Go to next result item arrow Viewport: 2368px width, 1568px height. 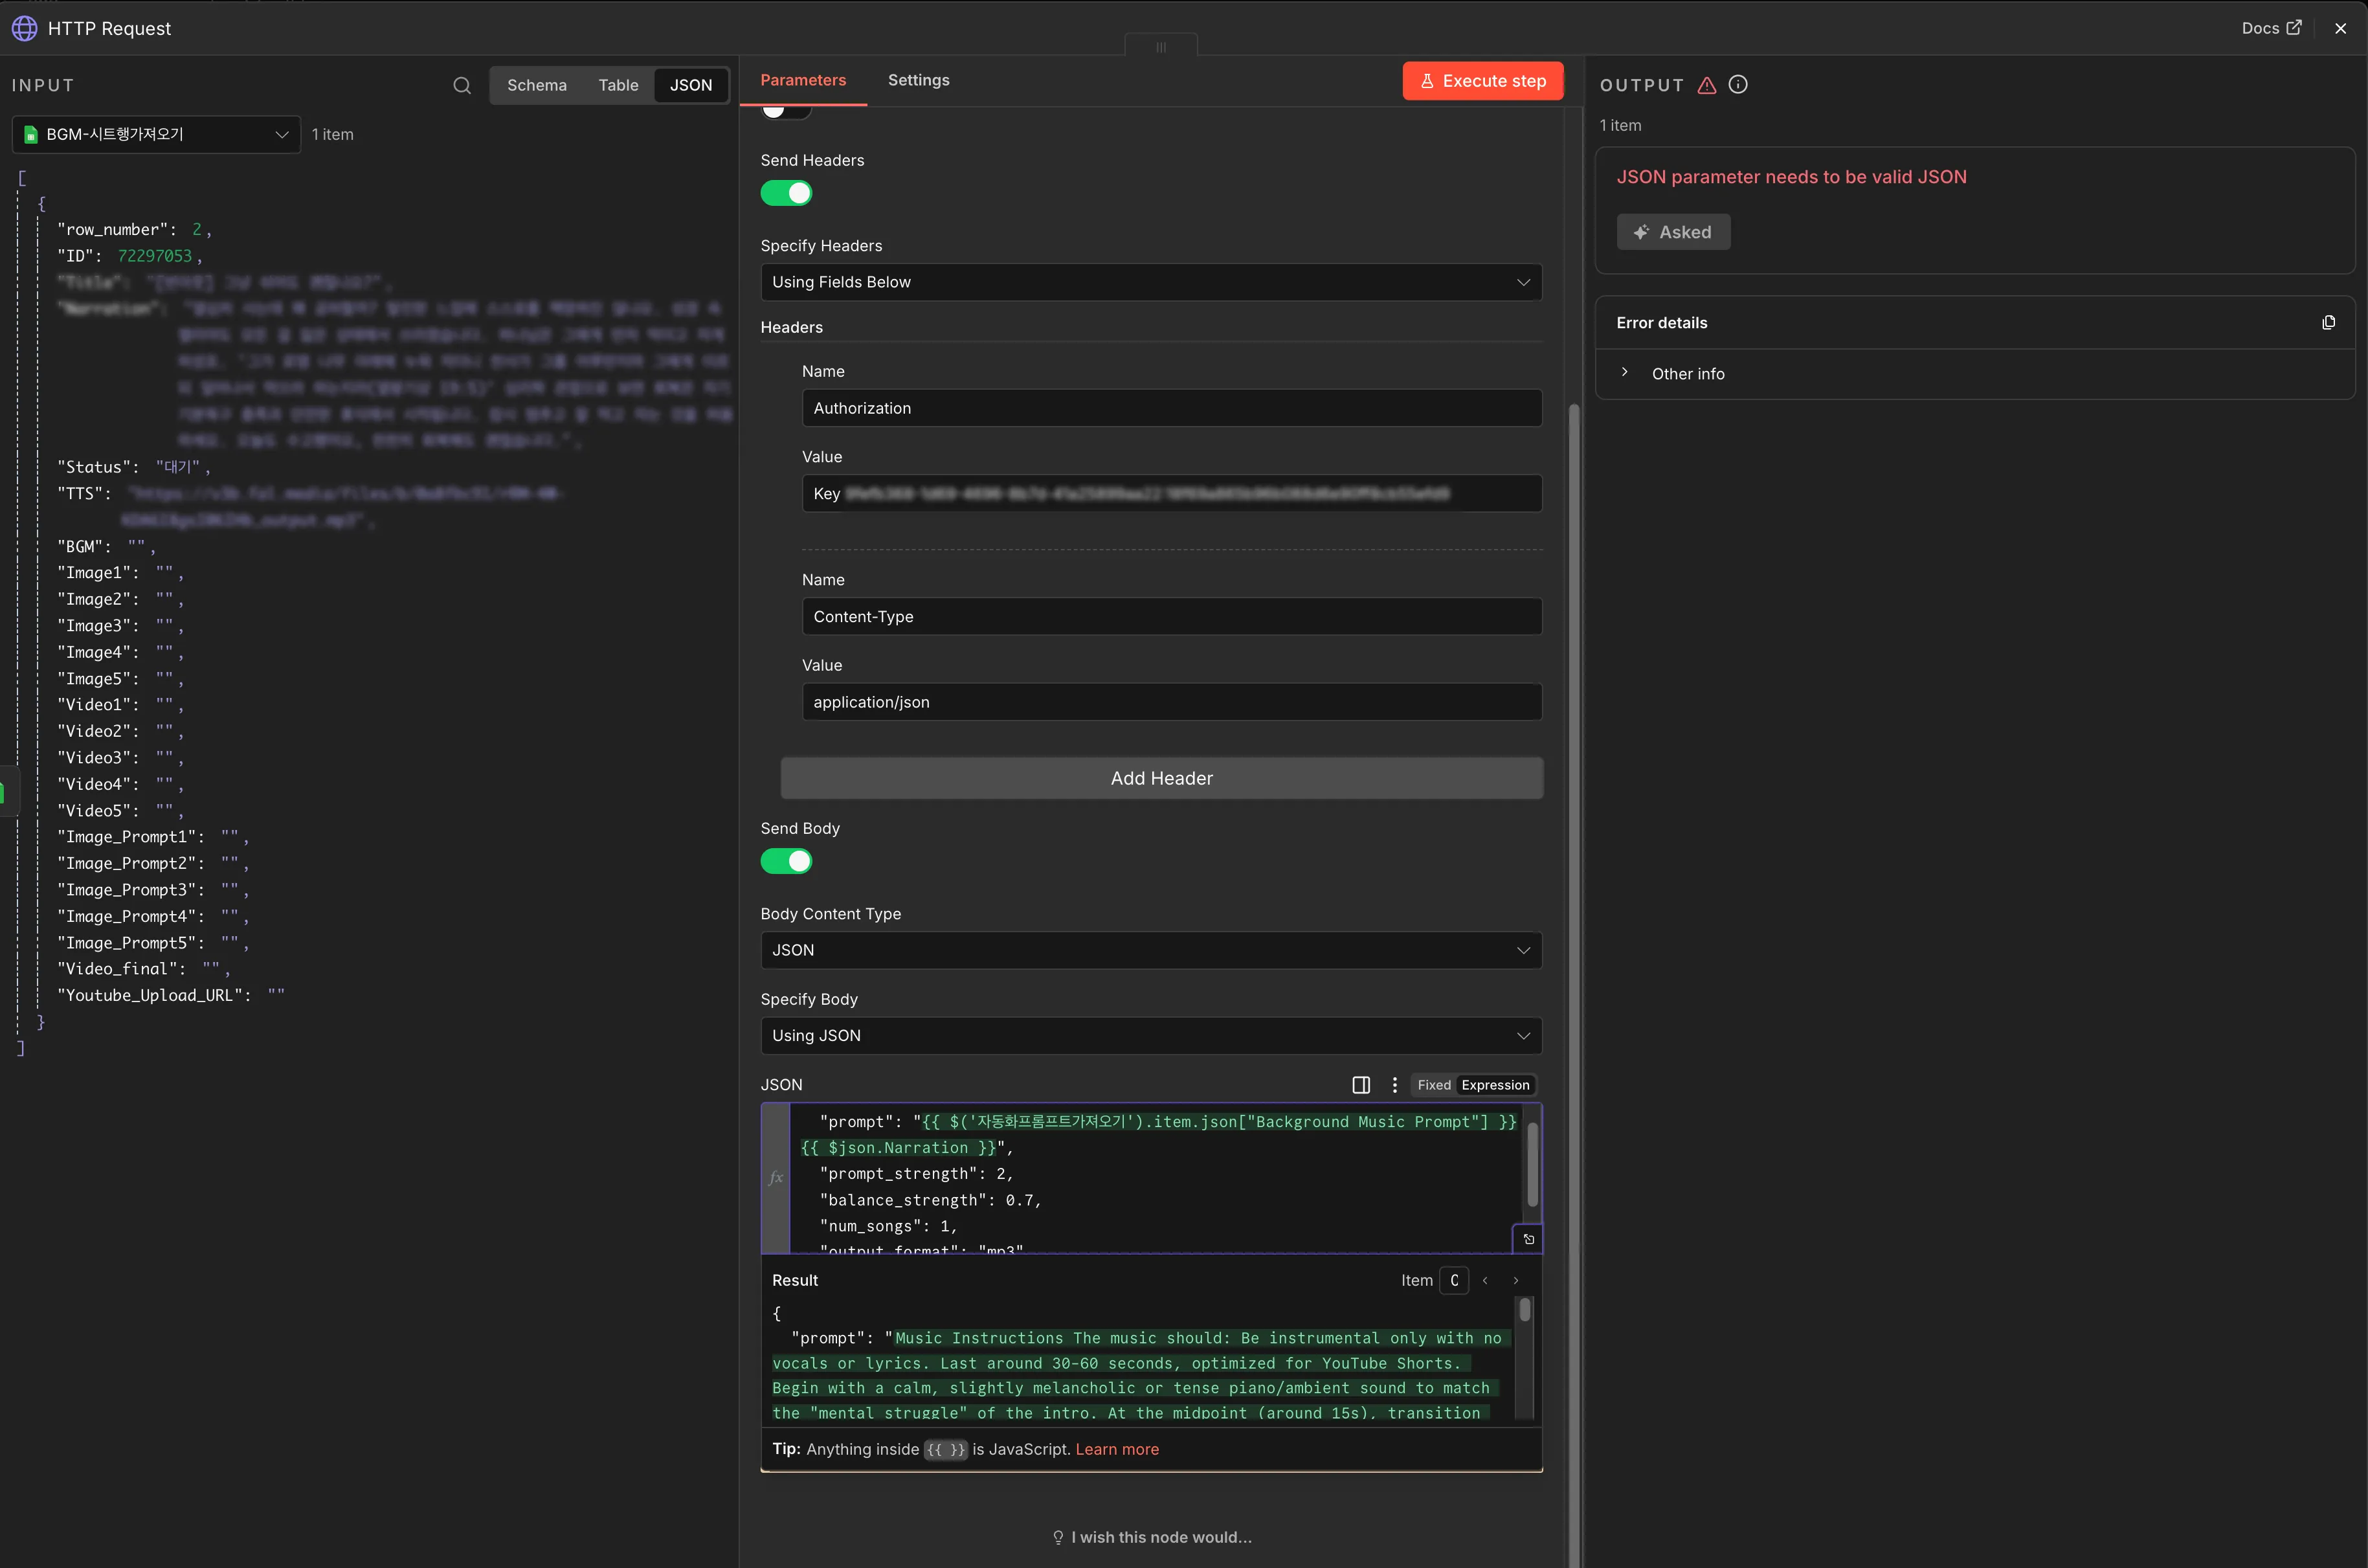click(1516, 1280)
